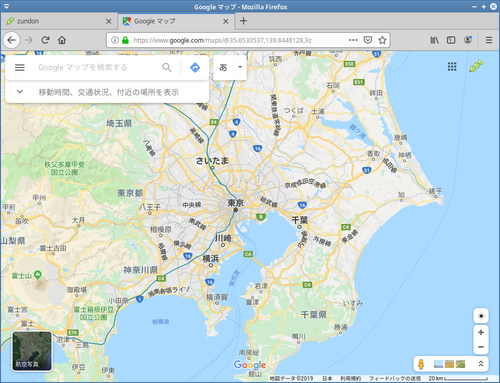
Task: Click the 埼玉県 prefecture label
Action: coord(119,124)
